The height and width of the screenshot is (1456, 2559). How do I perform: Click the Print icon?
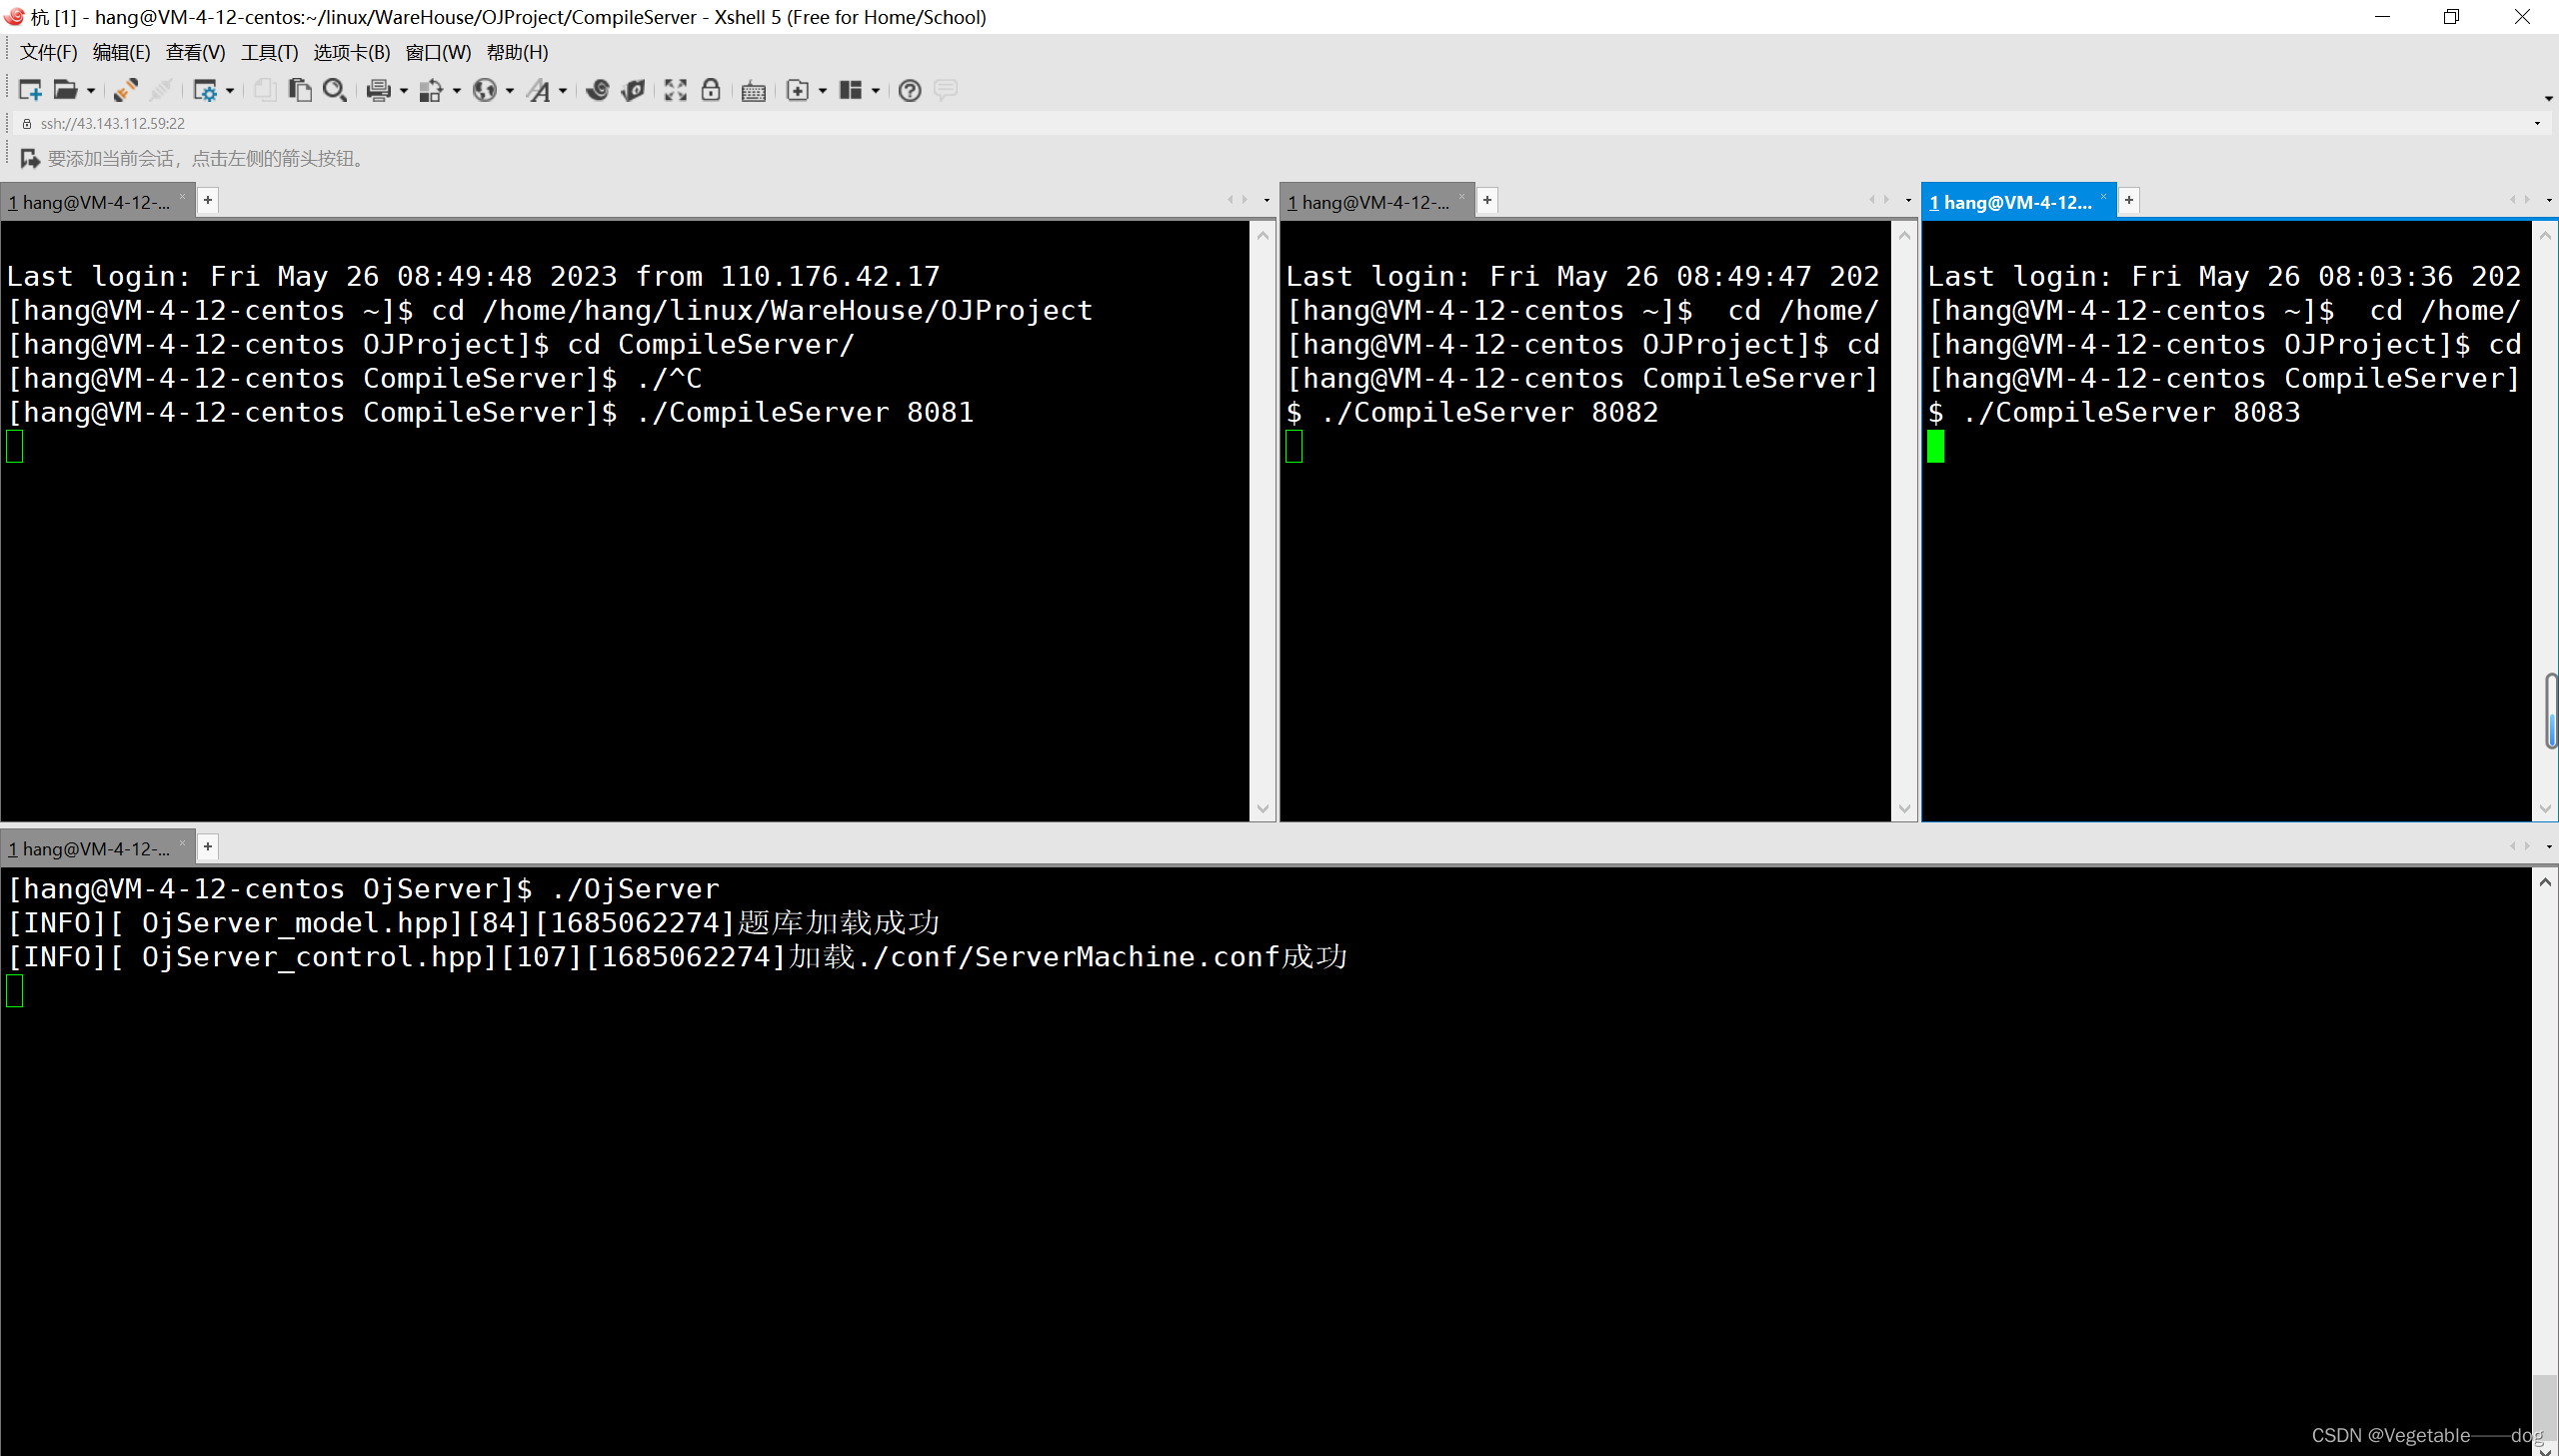tap(378, 90)
